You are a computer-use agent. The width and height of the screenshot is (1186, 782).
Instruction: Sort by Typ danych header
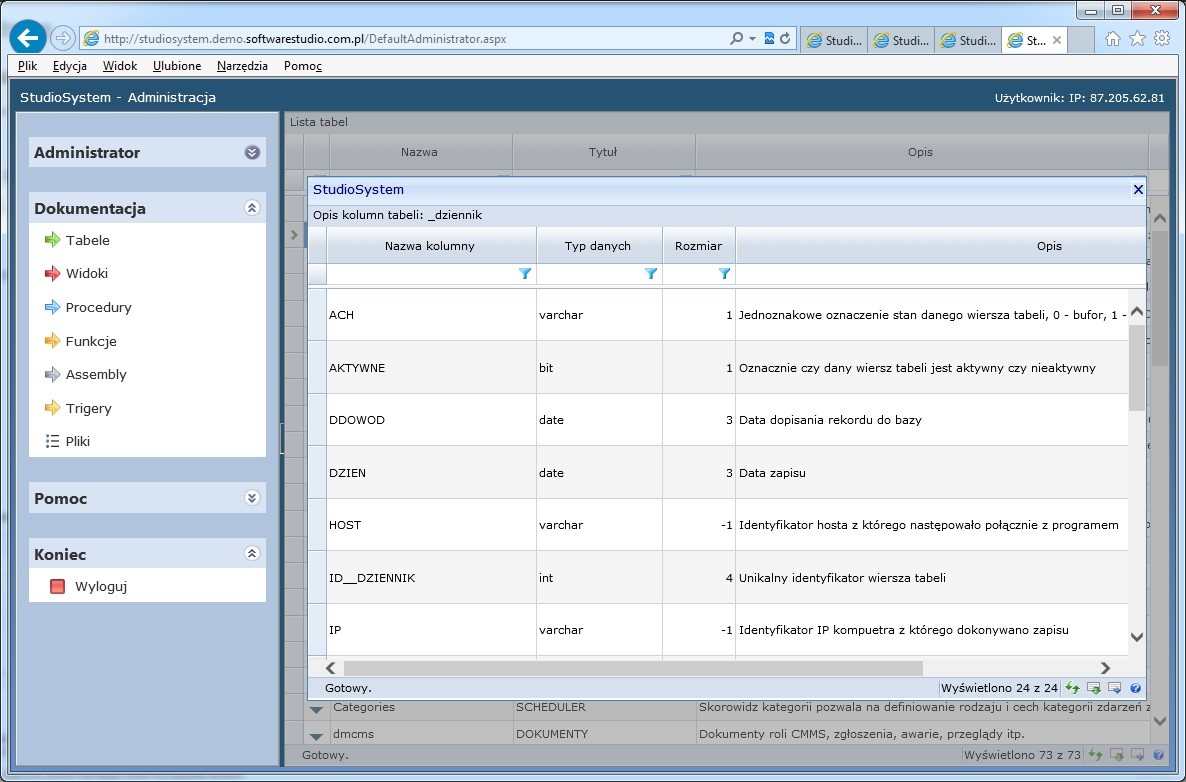(x=598, y=246)
